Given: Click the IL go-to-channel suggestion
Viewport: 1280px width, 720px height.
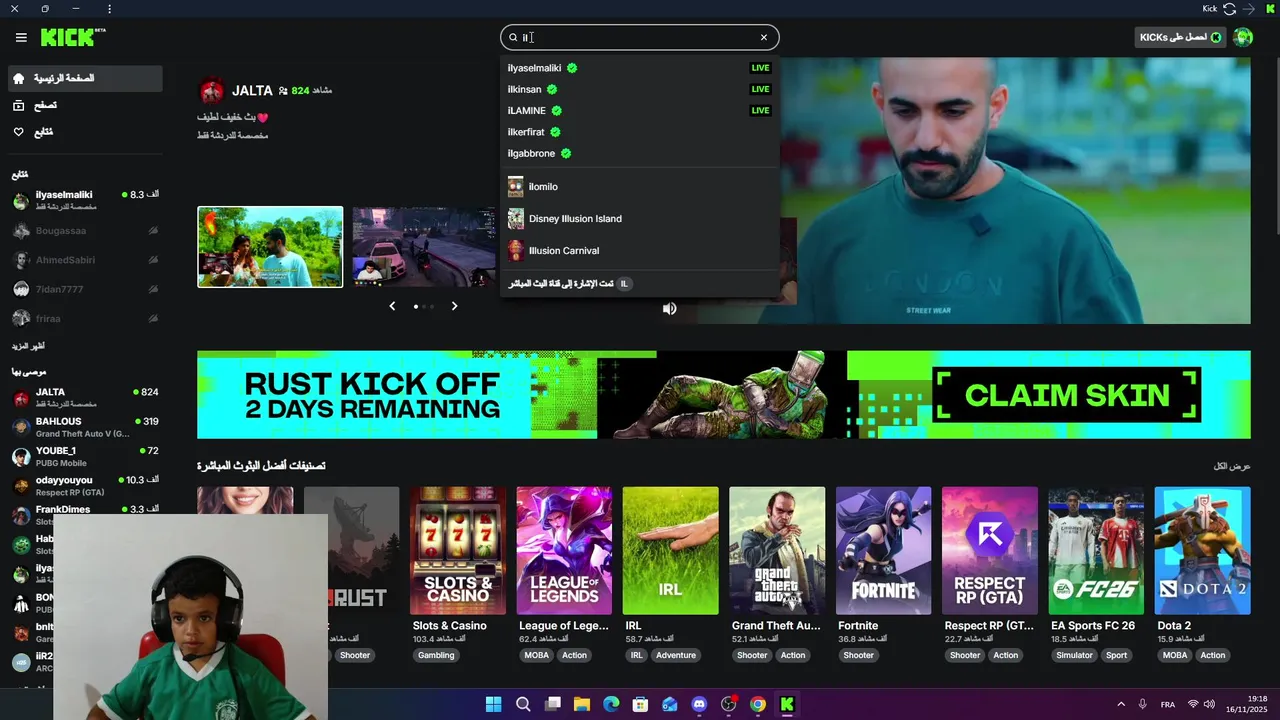Looking at the screenshot, I should (x=639, y=283).
